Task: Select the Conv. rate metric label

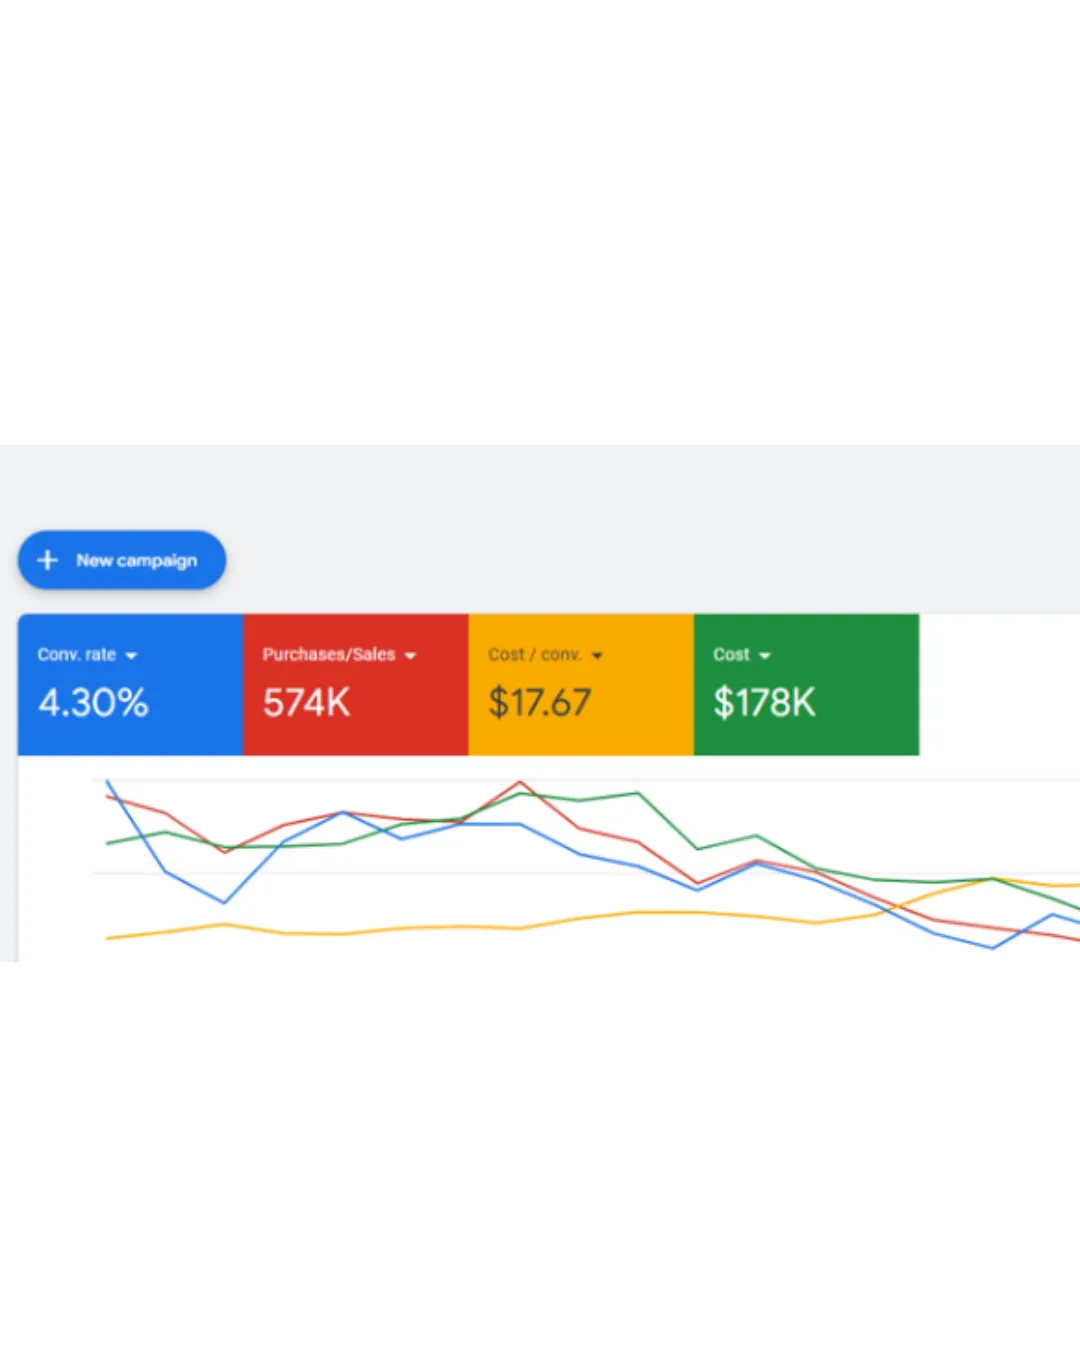Action: 77,655
